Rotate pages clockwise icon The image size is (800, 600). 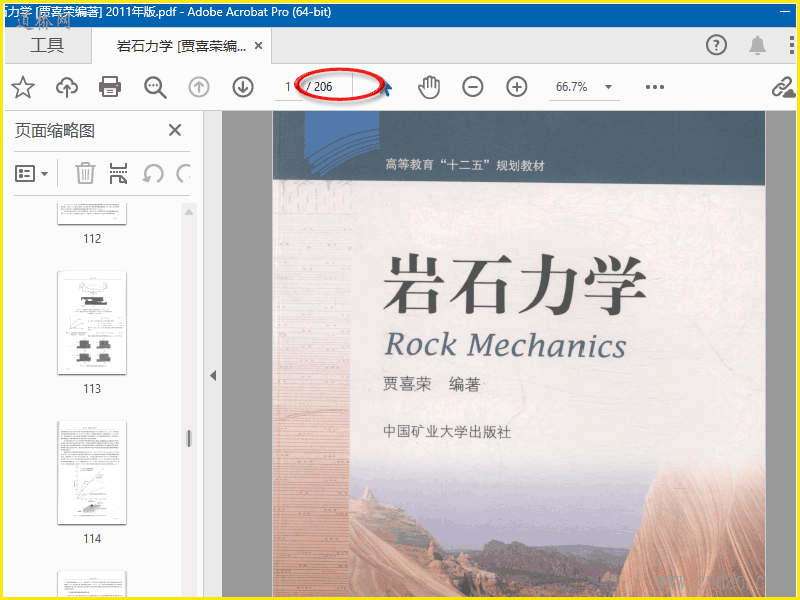coord(183,173)
